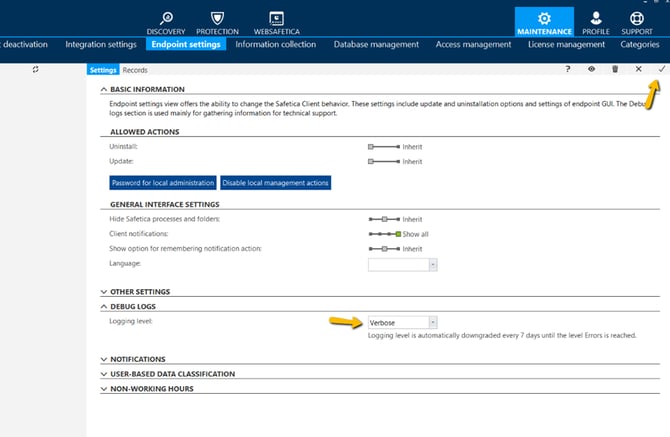Open the Protection module
Viewport: 670px width, 437px height.
(x=217, y=22)
